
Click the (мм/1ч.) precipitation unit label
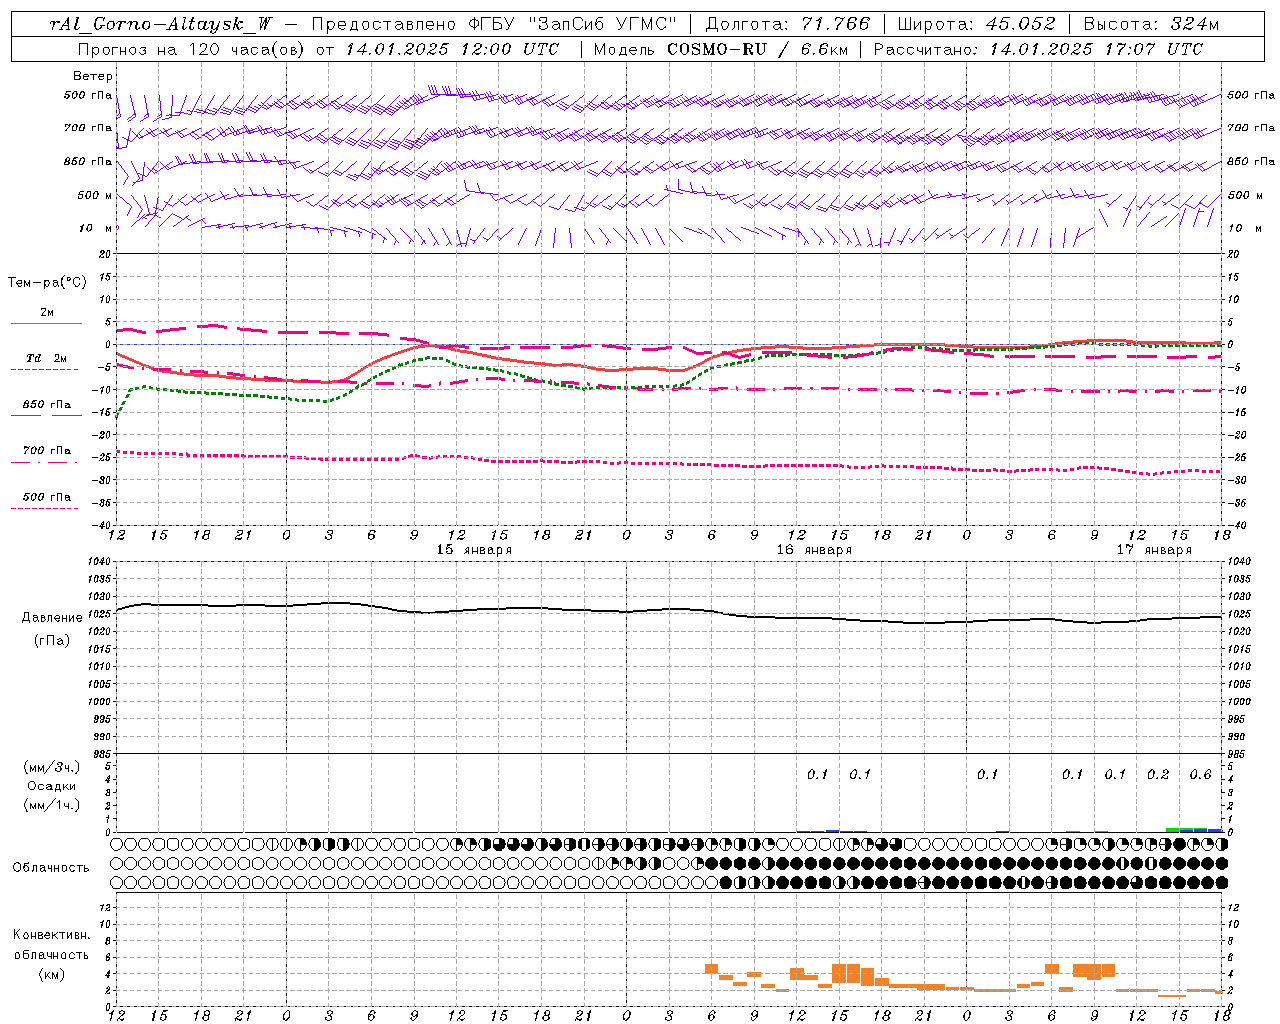(x=52, y=805)
